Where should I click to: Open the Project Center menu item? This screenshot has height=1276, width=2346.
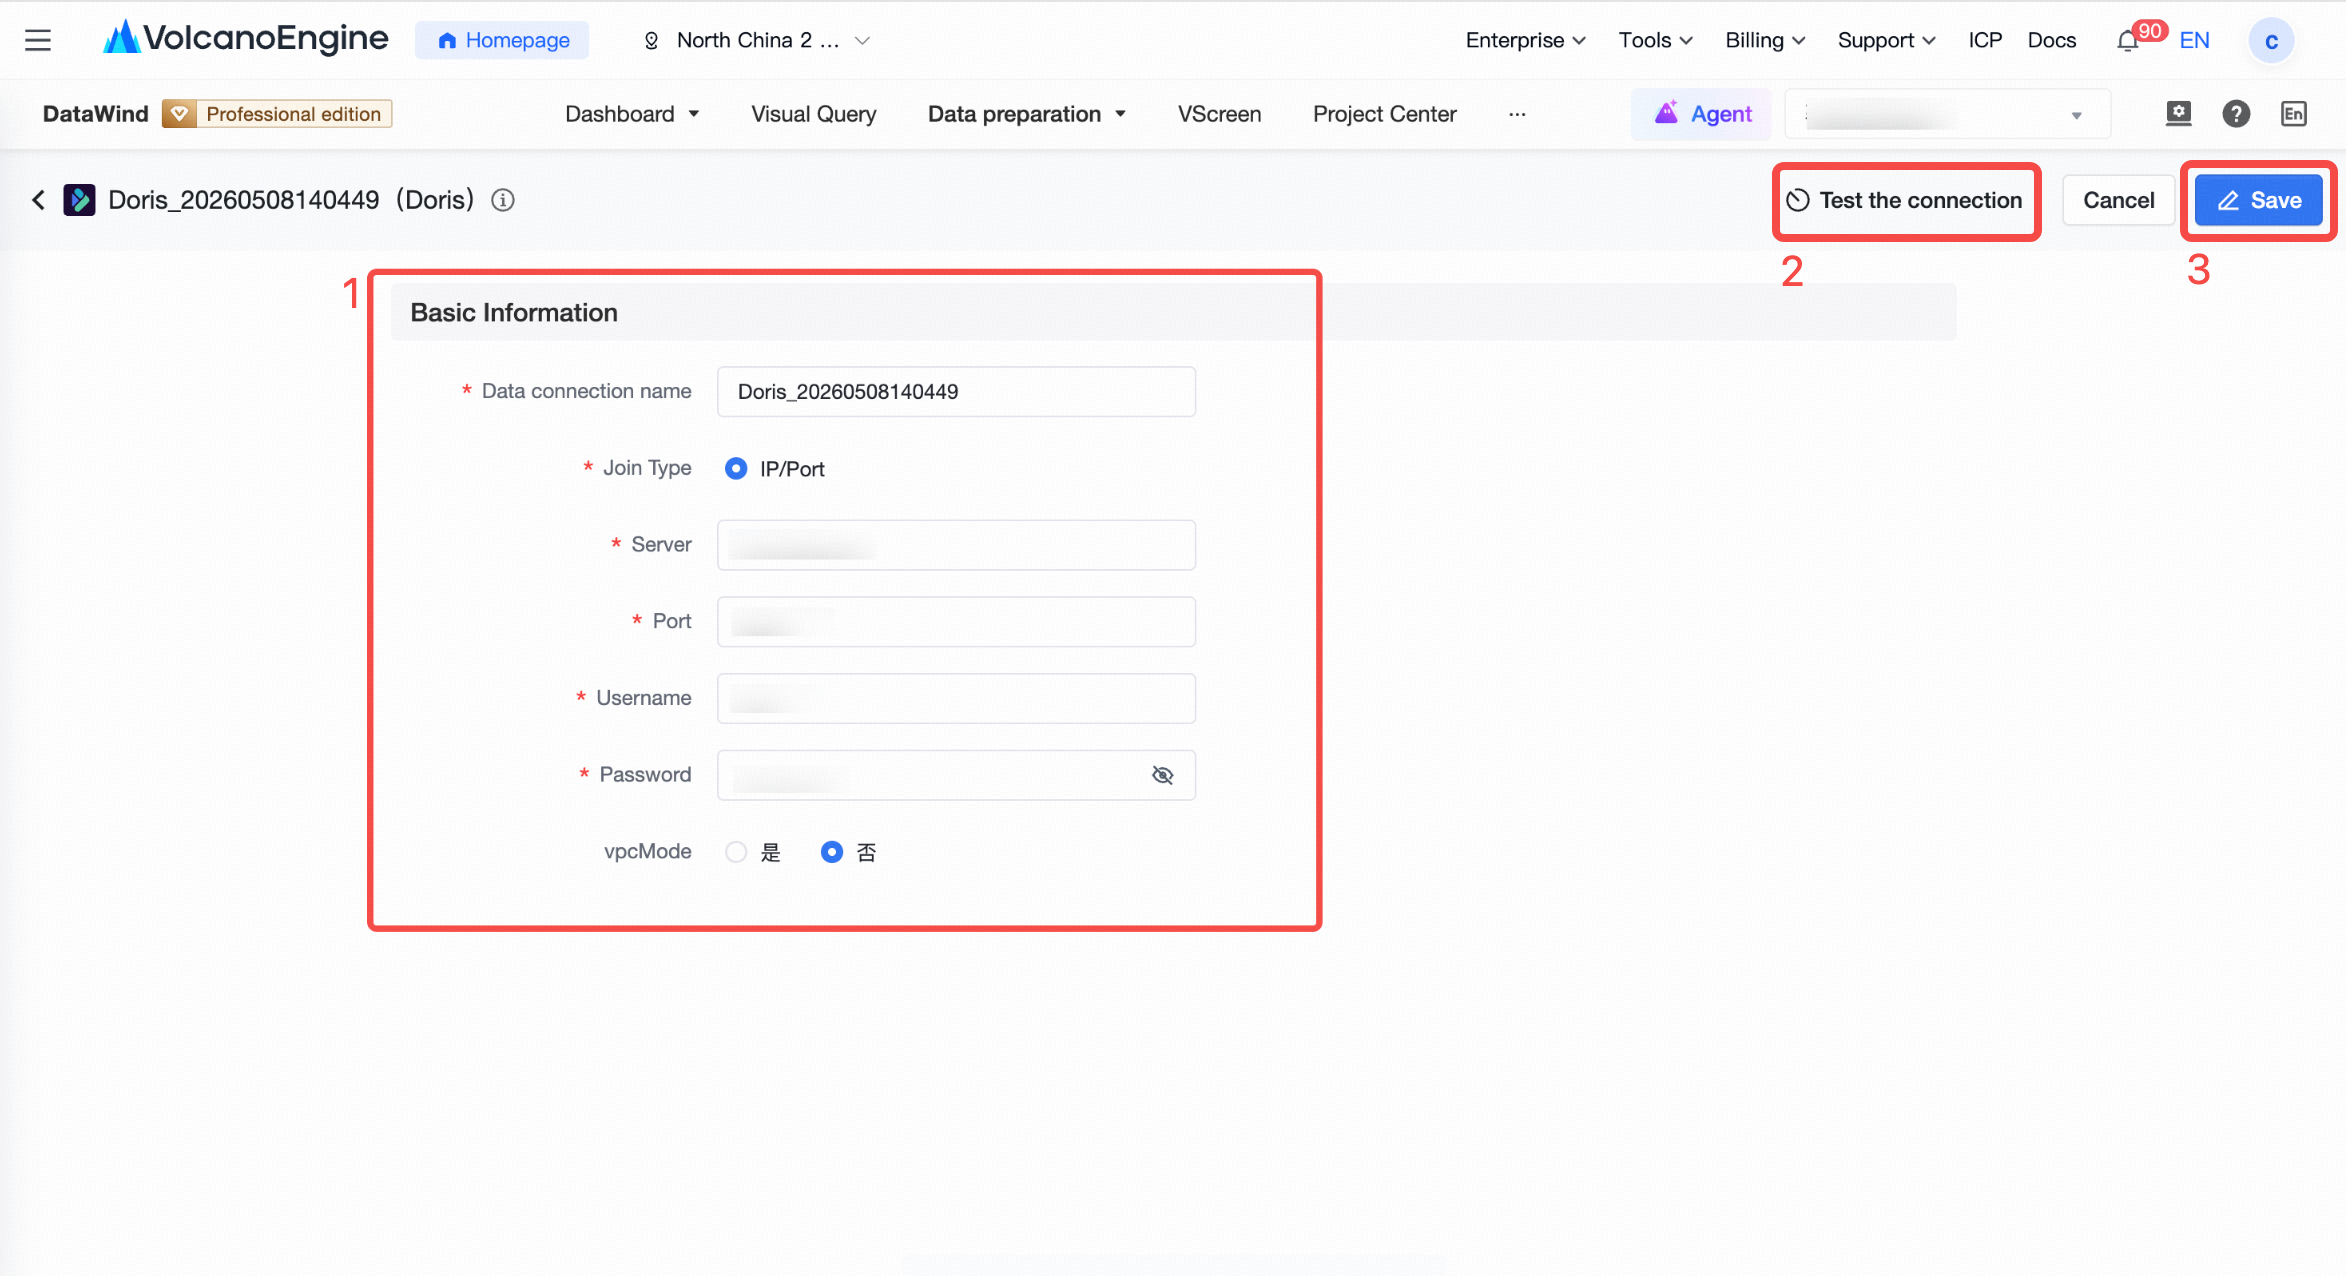click(1384, 114)
